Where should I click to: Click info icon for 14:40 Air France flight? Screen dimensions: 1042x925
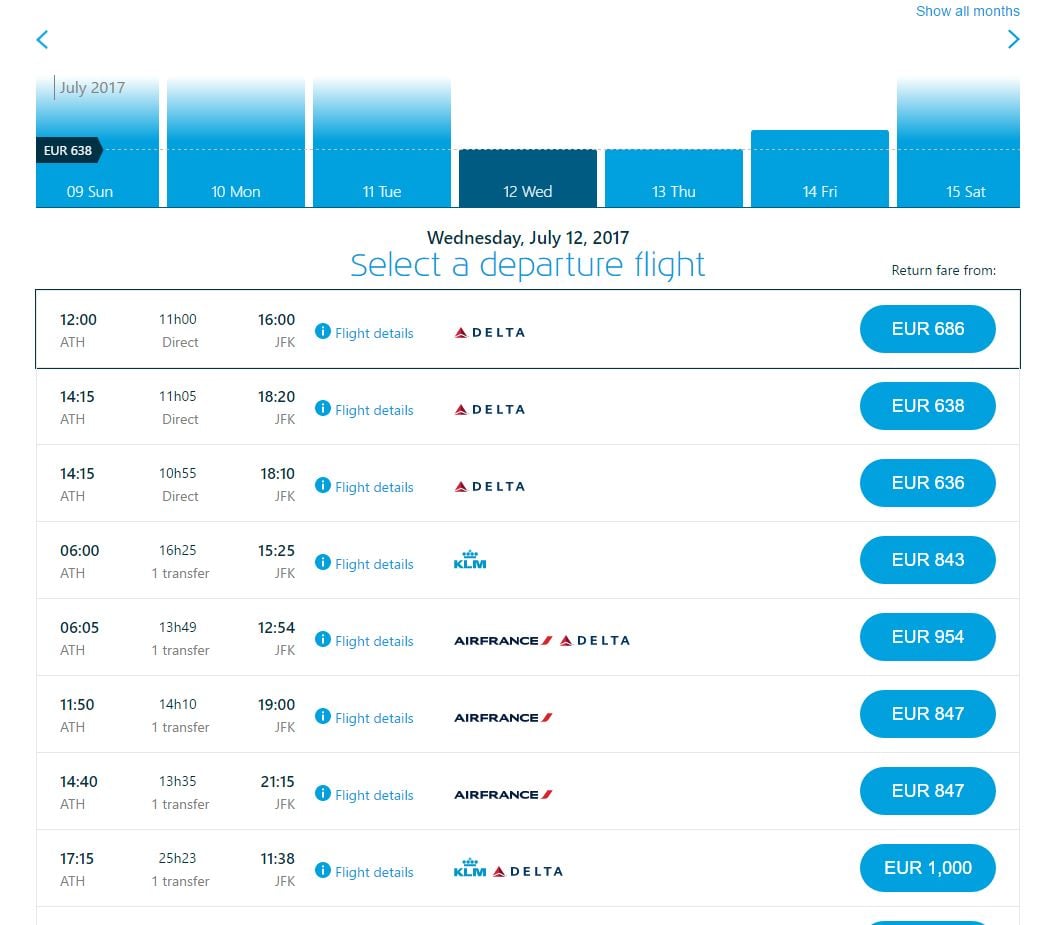[x=322, y=794]
